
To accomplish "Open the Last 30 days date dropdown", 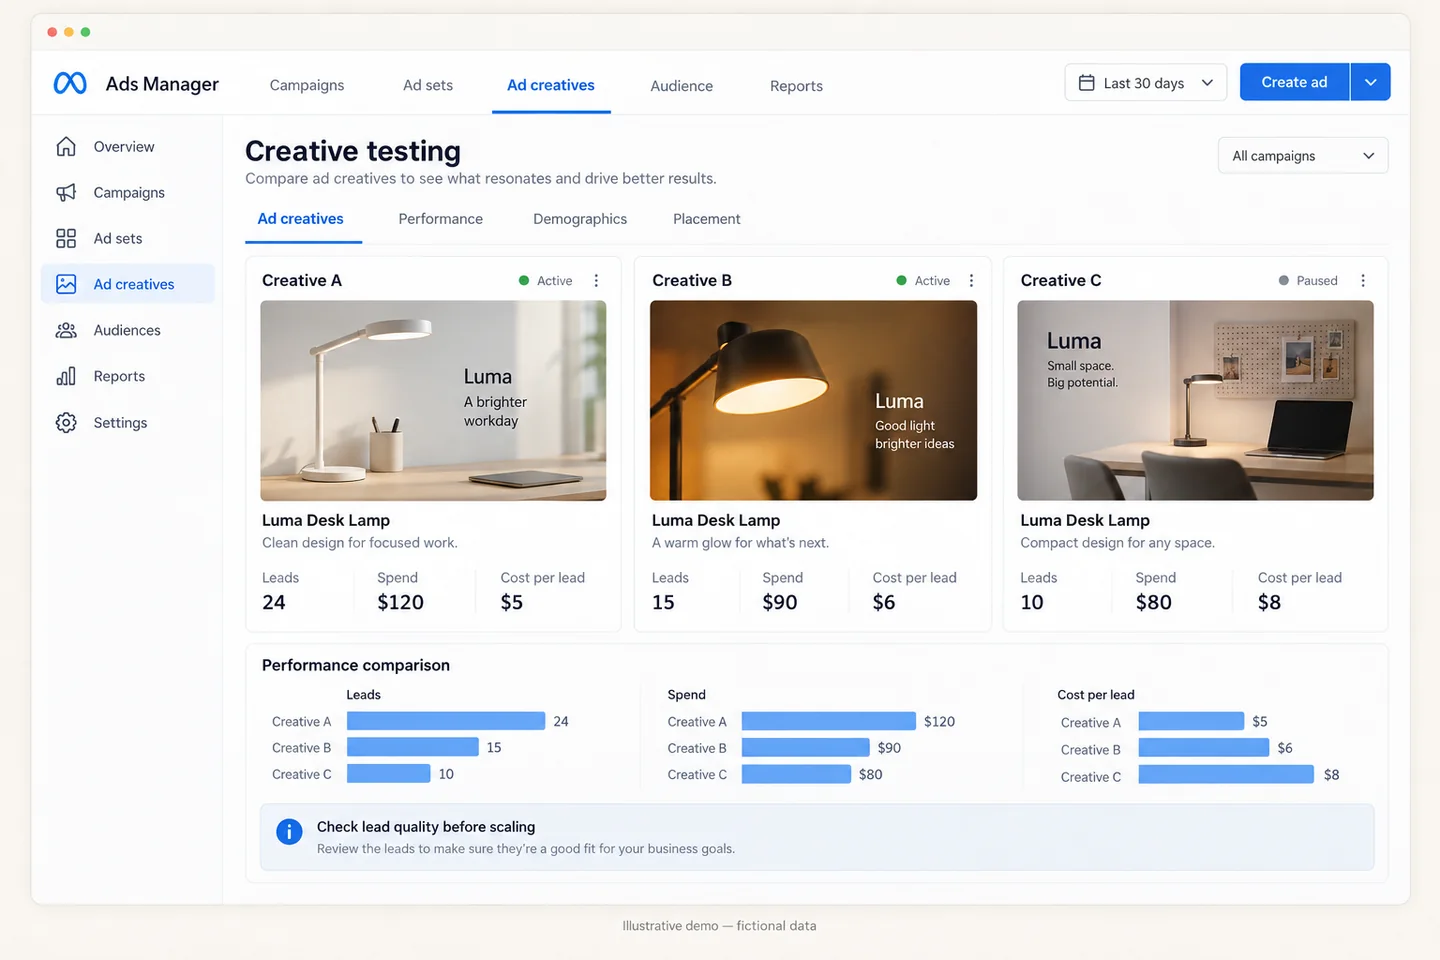I will 1145,83.
